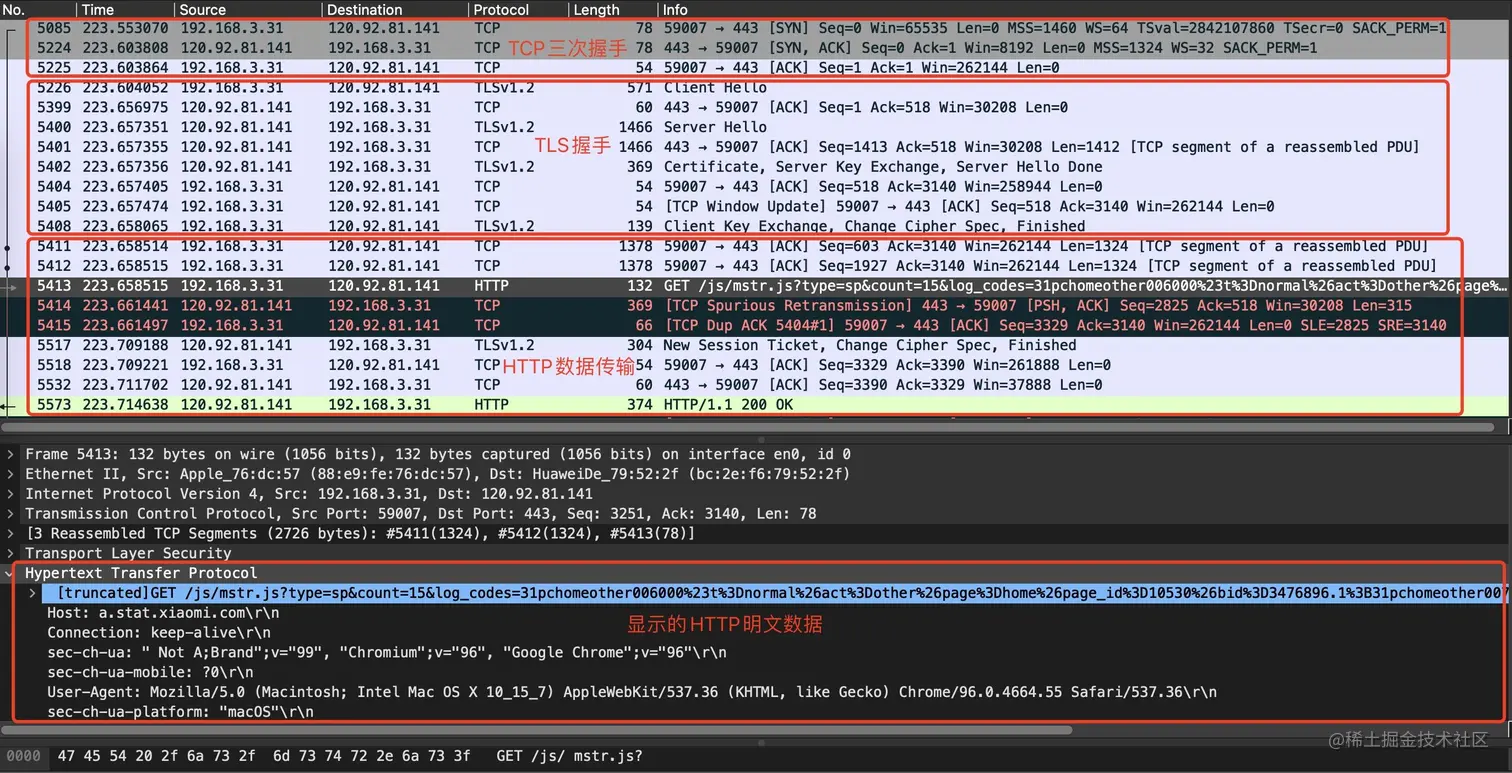Expand the Transport Layer Security section
Screen dimensions: 1512x773
[10, 553]
